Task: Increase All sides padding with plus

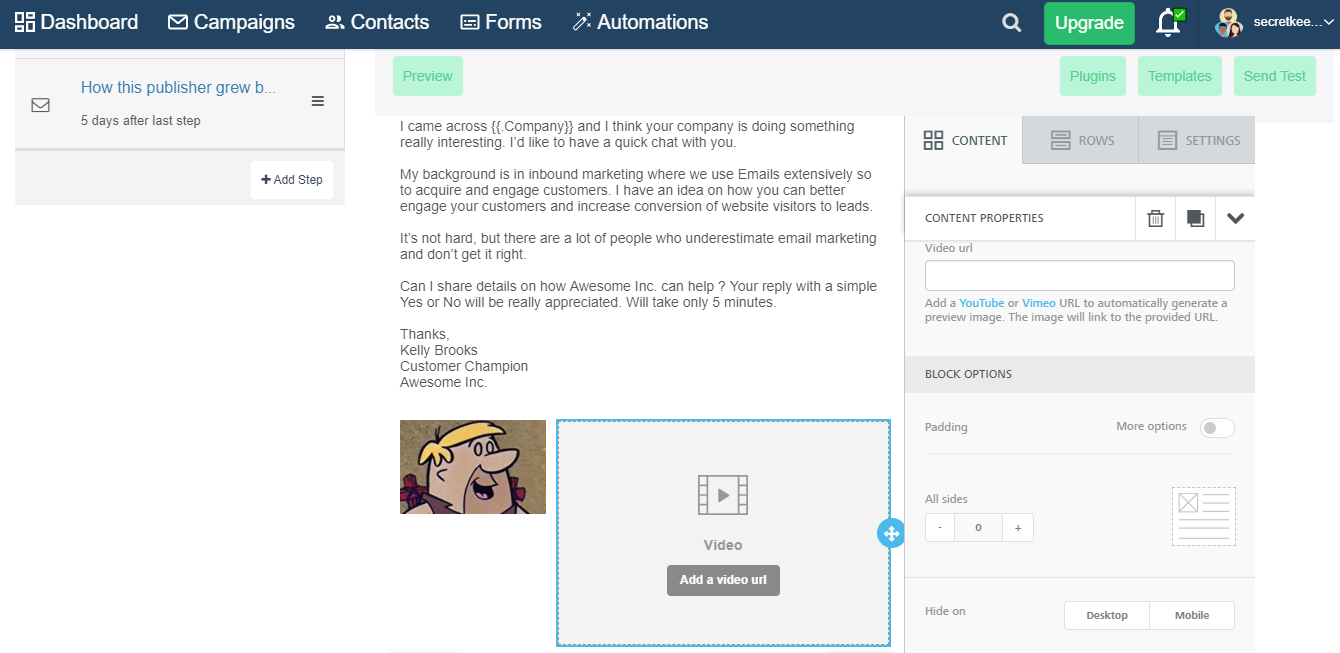Action: pyautogui.click(x=1018, y=528)
